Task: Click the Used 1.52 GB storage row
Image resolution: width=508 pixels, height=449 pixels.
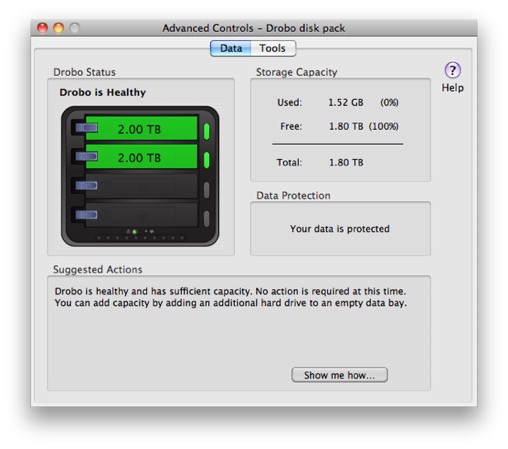Action: [x=338, y=102]
